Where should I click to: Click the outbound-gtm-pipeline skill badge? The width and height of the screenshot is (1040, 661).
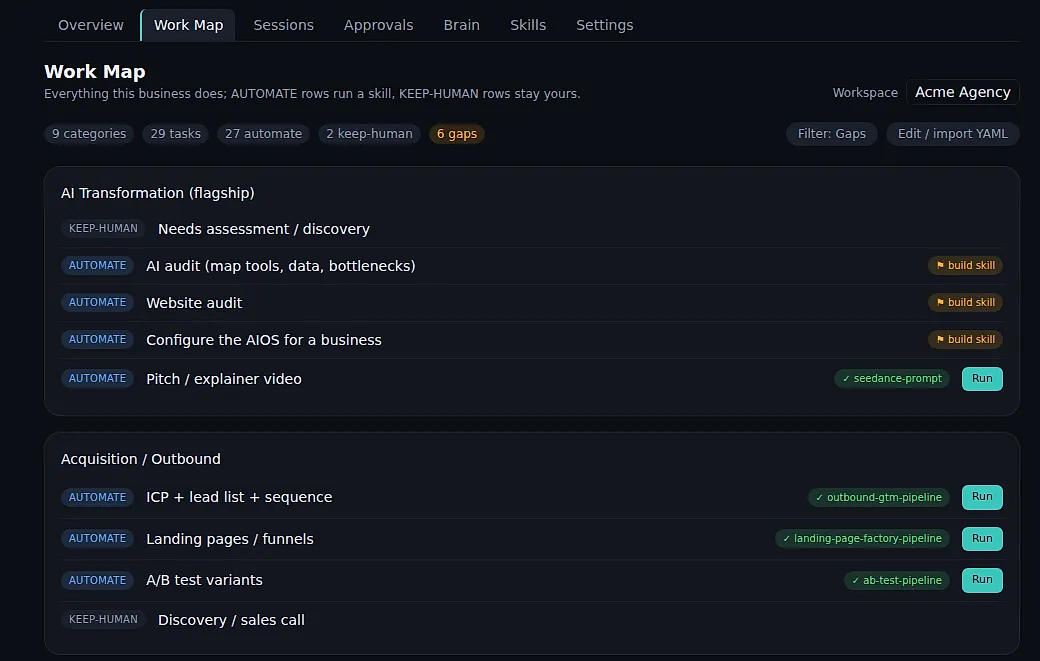tap(878, 497)
